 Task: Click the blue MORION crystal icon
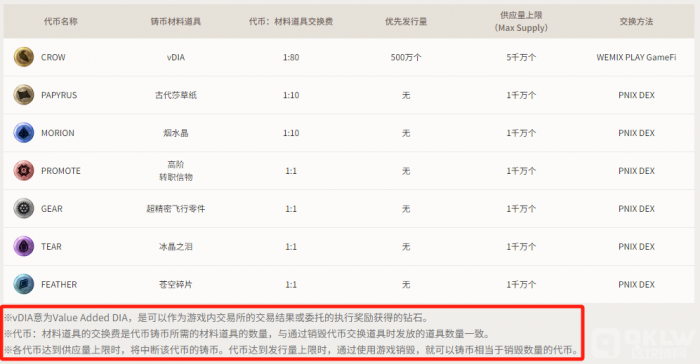click(x=24, y=133)
